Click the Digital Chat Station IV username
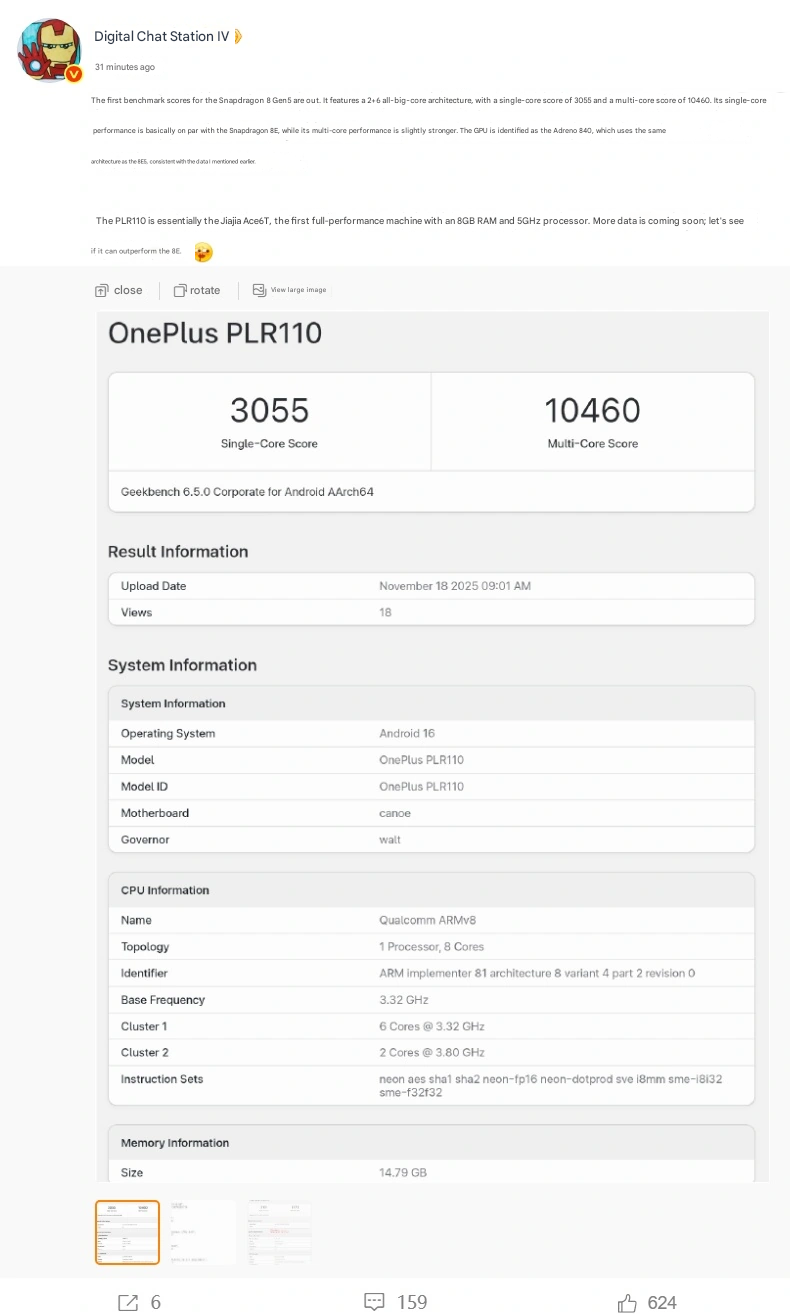Viewport: 790px width, 1314px height. (x=161, y=37)
